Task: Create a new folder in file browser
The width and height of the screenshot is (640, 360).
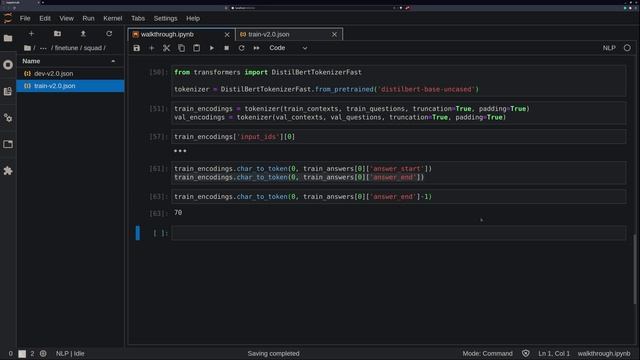Action: click(x=57, y=34)
